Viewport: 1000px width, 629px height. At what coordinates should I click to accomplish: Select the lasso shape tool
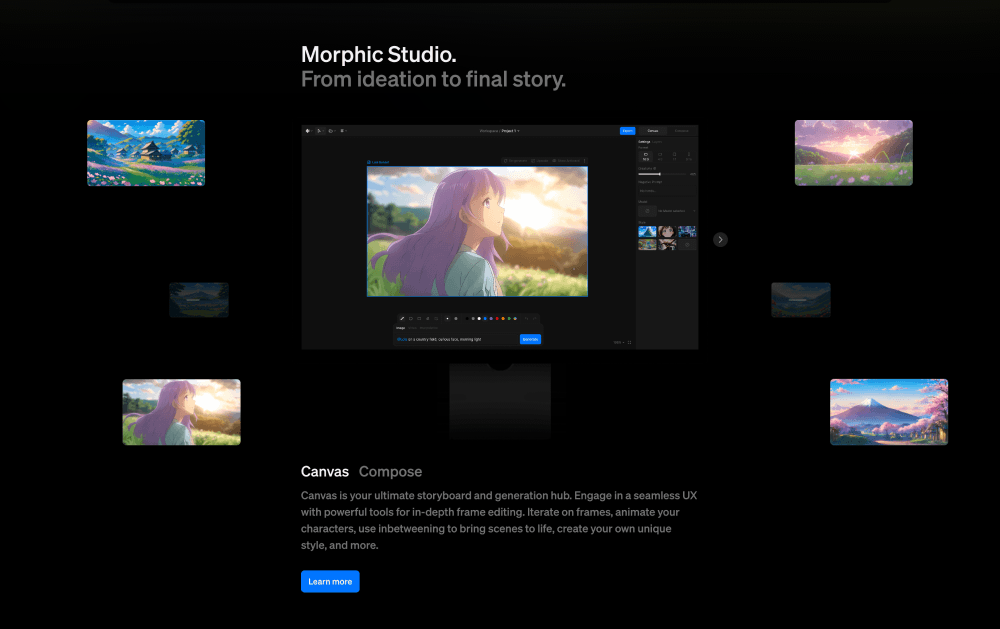[411, 318]
